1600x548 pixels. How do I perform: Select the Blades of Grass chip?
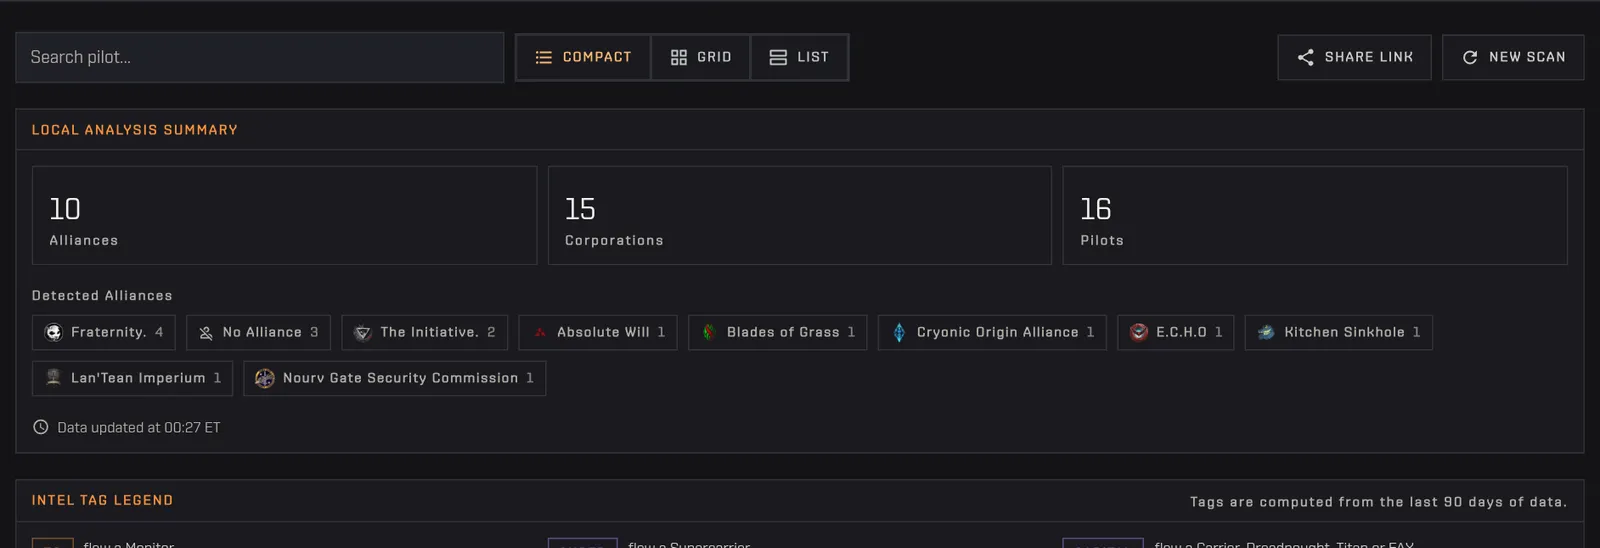(x=778, y=332)
